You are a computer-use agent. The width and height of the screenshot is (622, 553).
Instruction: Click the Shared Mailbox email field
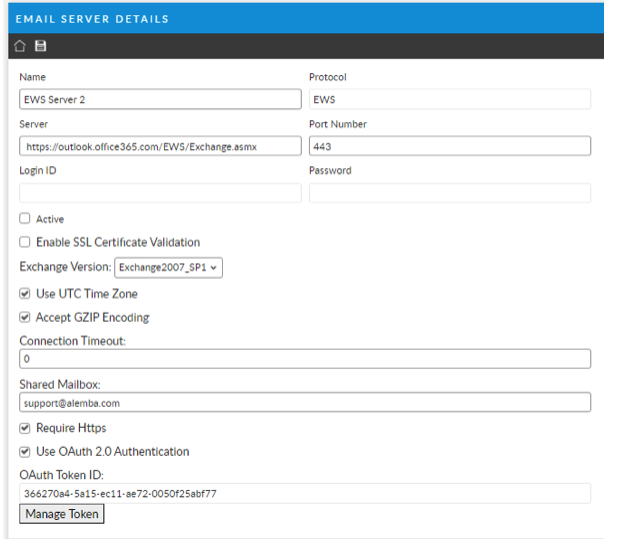tap(305, 402)
